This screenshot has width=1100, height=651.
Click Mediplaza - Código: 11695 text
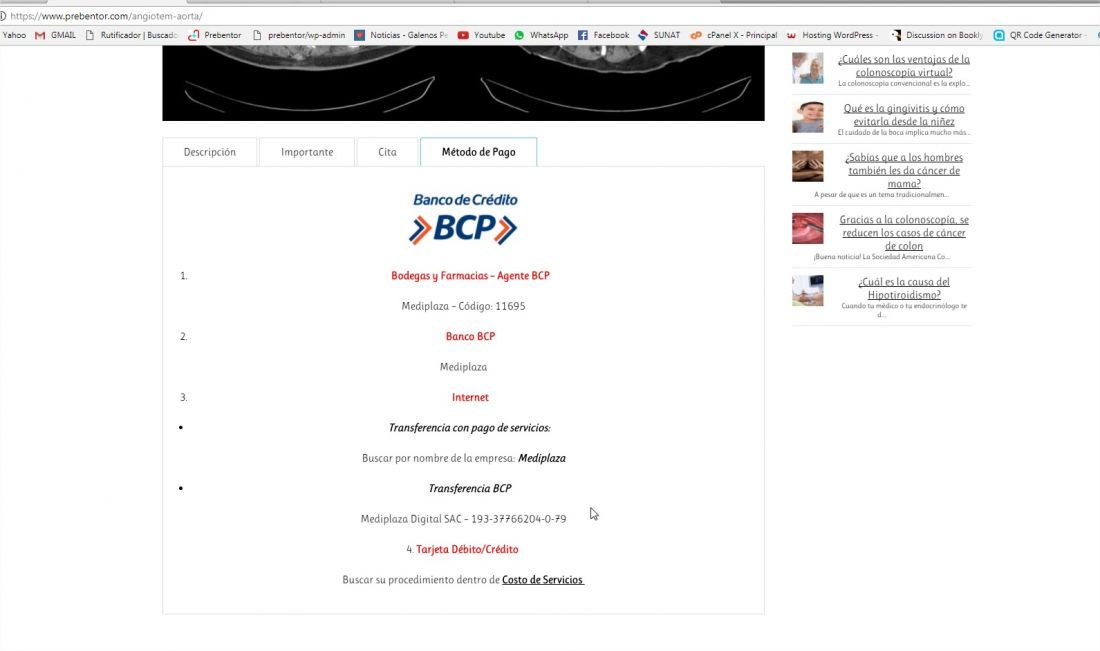click(463, 307)
